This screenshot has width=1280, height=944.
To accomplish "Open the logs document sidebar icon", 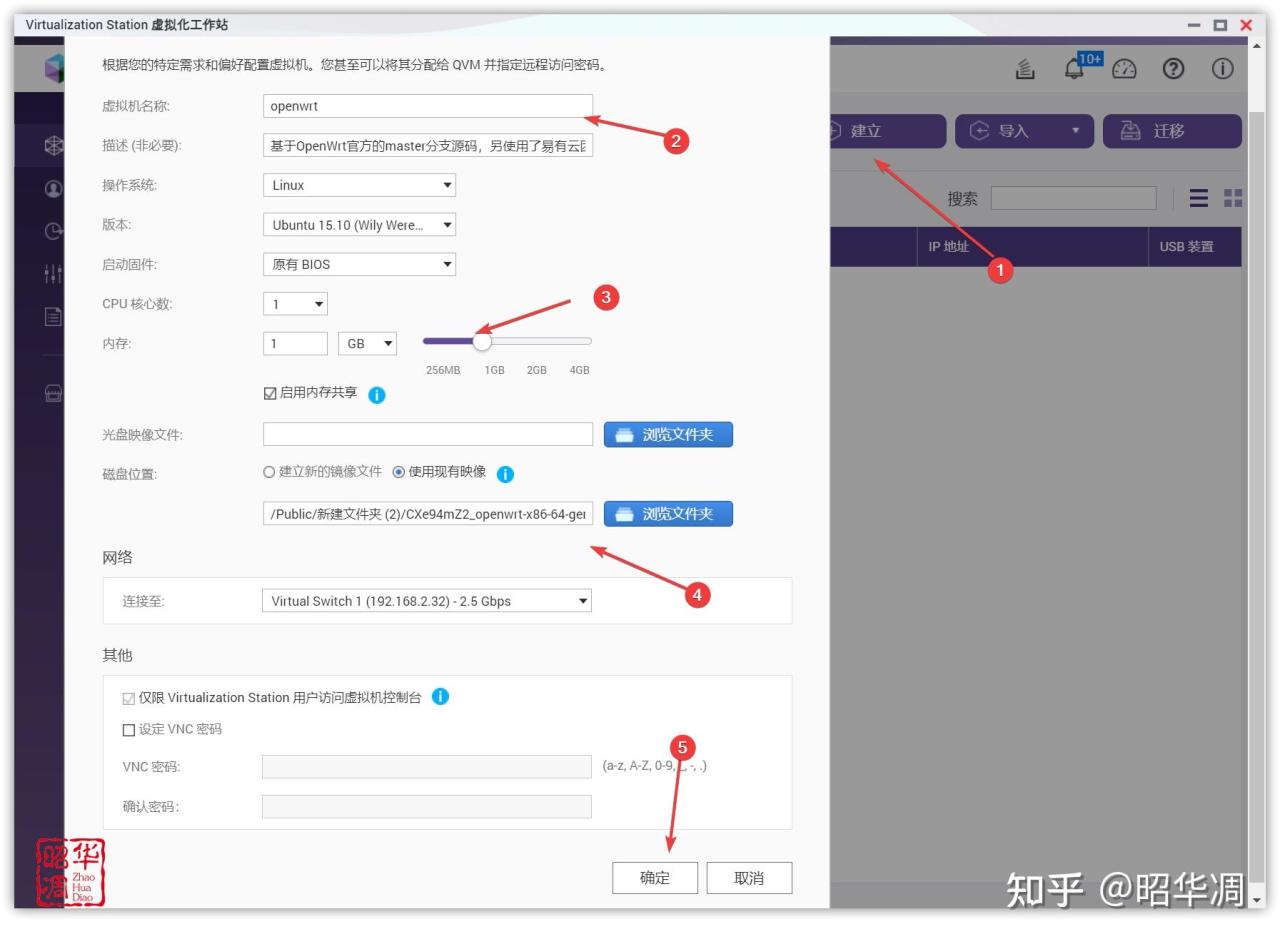I will coord(53,316).
